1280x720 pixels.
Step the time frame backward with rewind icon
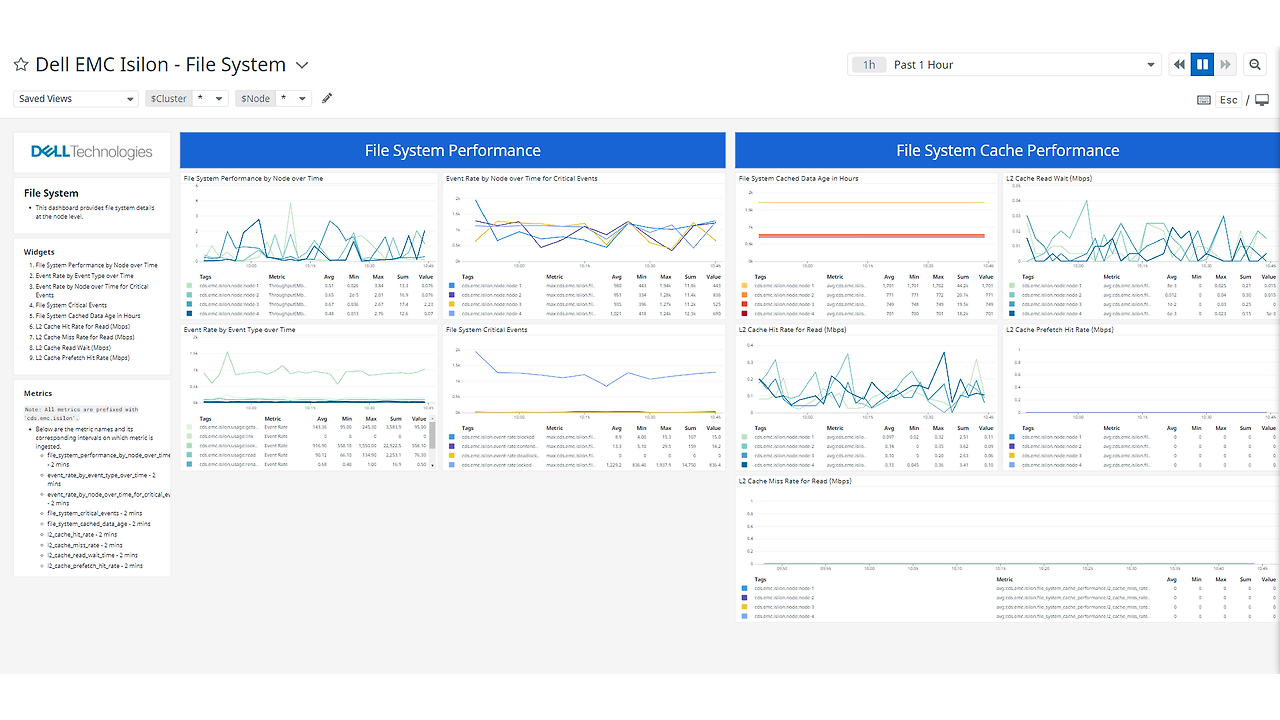click(1180, 65)
